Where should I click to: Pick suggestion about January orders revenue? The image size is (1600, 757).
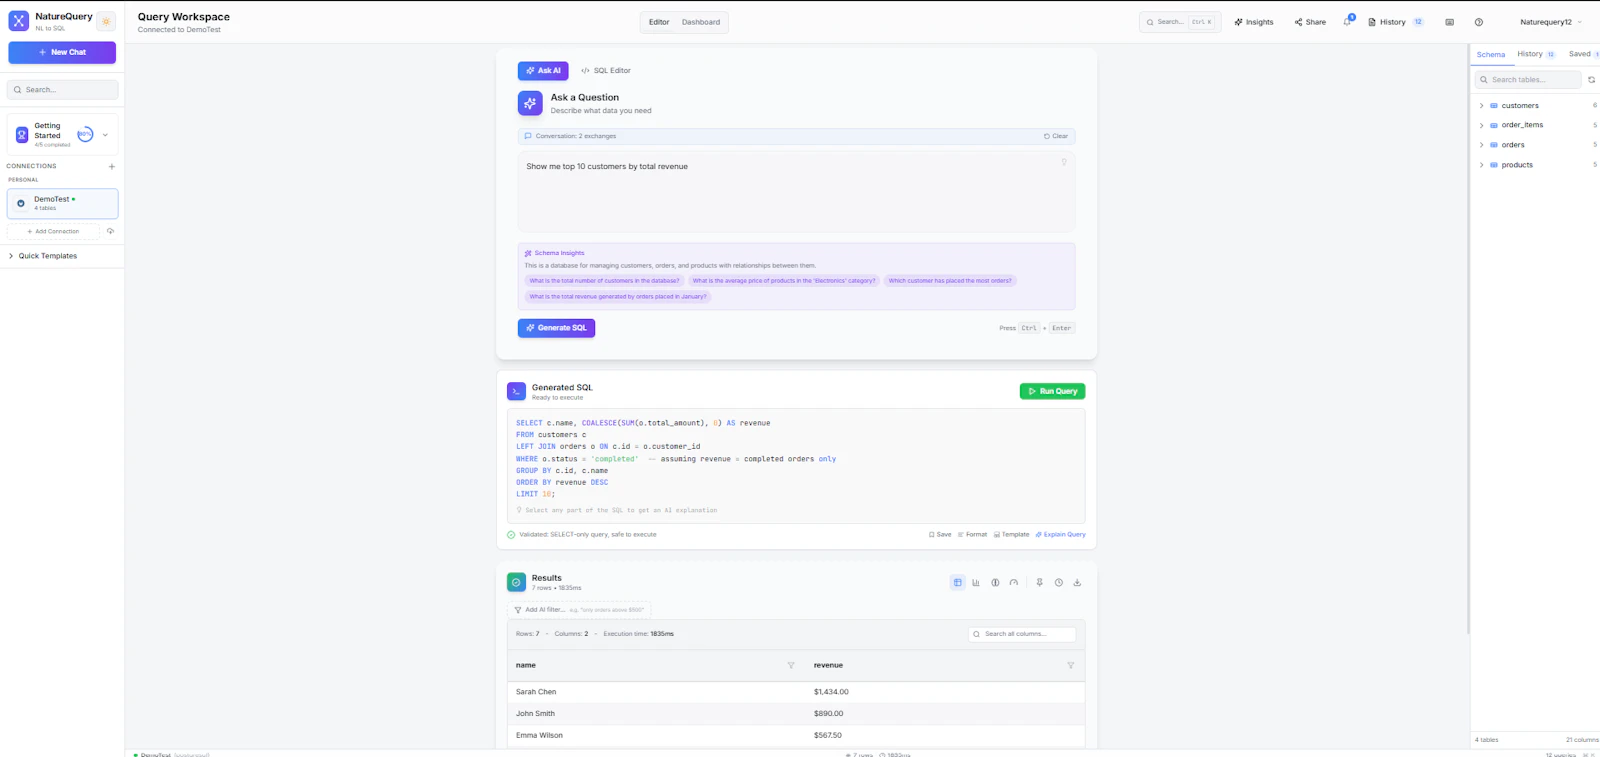(618, 297)
